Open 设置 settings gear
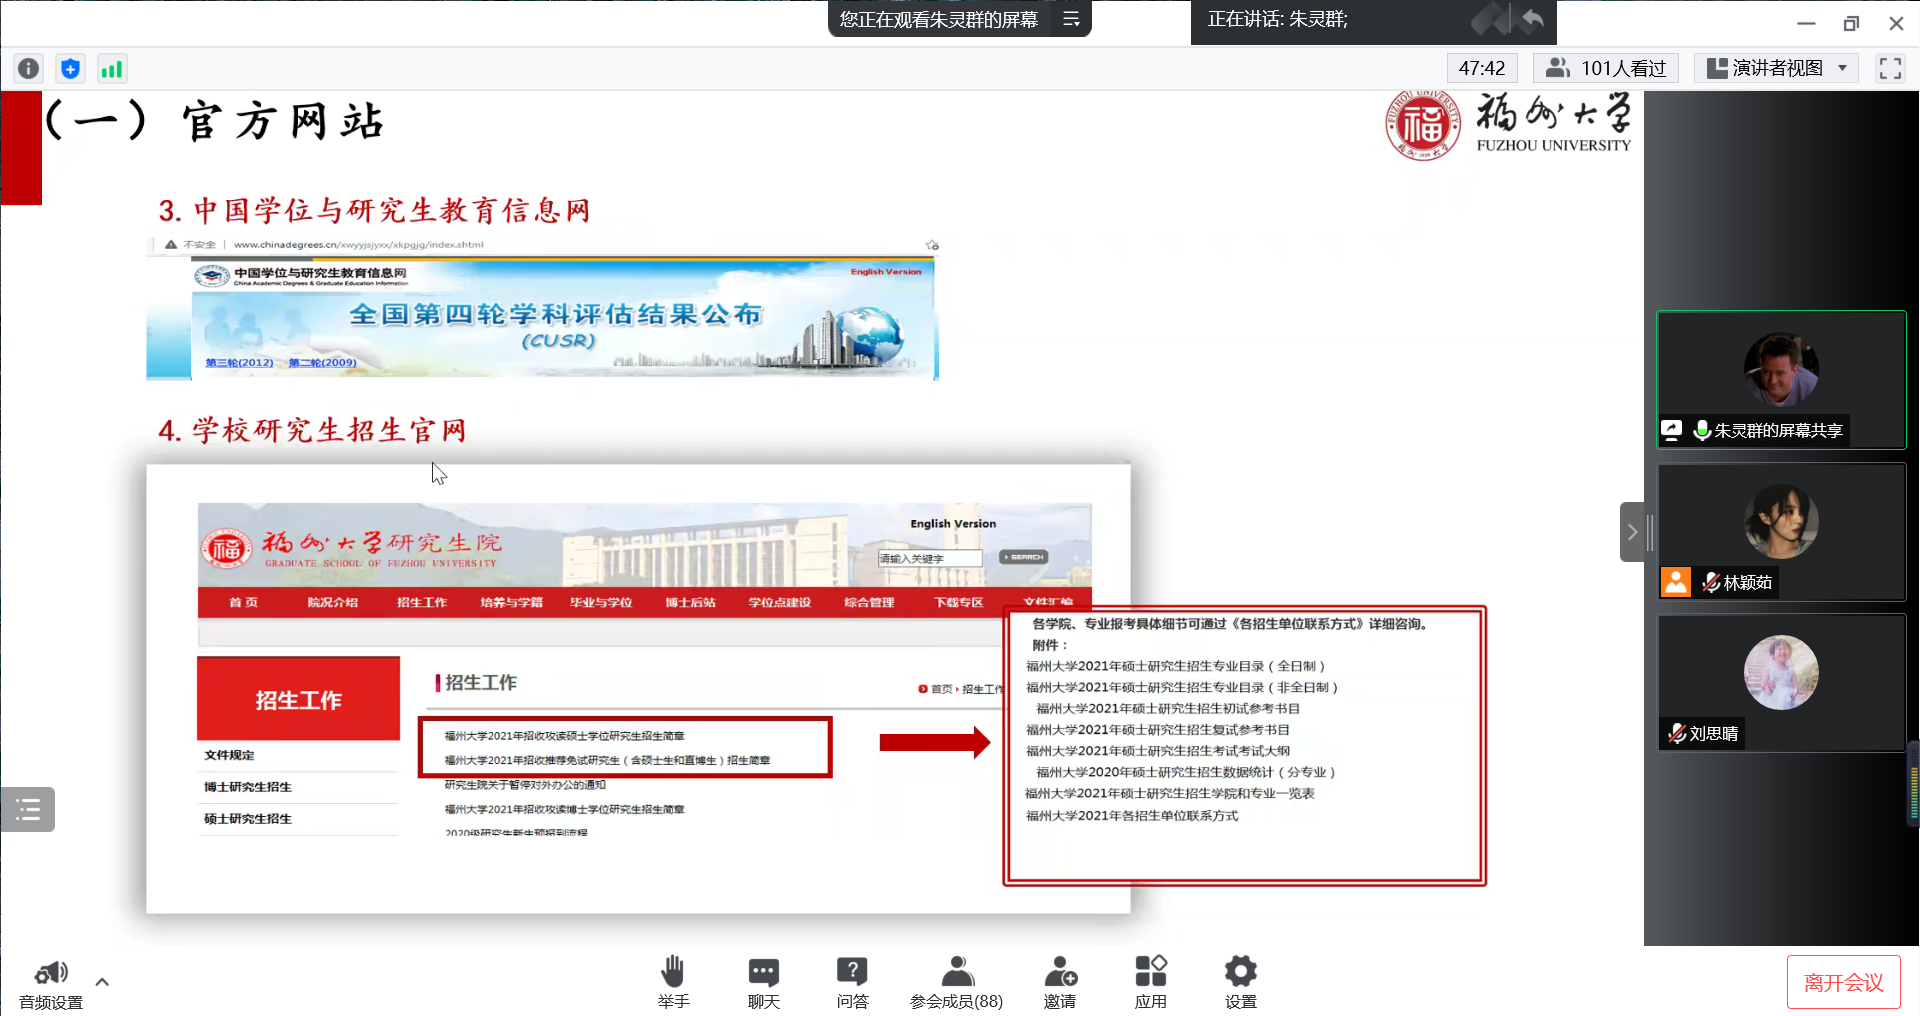1920x1016 pixels. click(x=1240, y=982)
